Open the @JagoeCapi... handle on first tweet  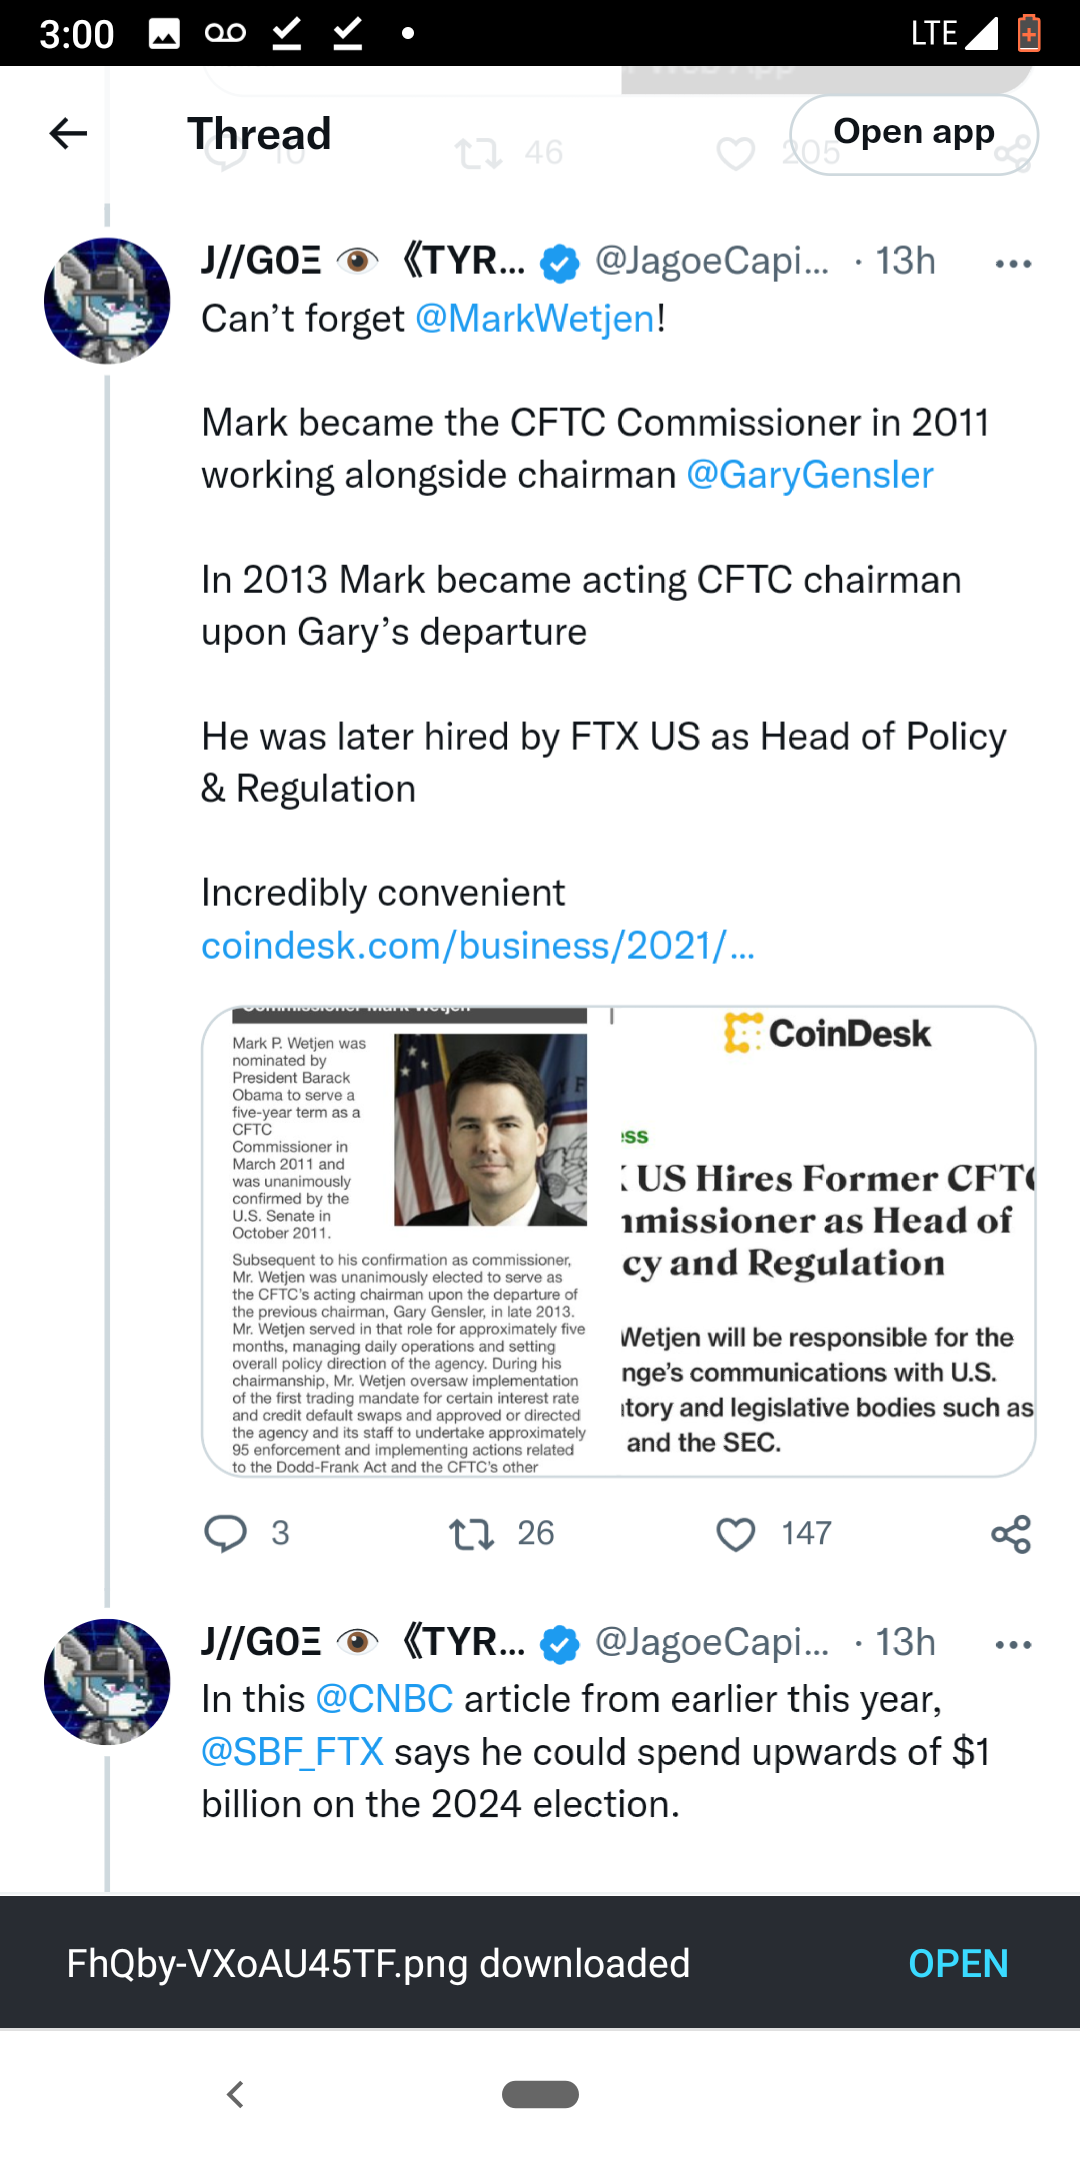pyautogui.click(x=712, y=261)
